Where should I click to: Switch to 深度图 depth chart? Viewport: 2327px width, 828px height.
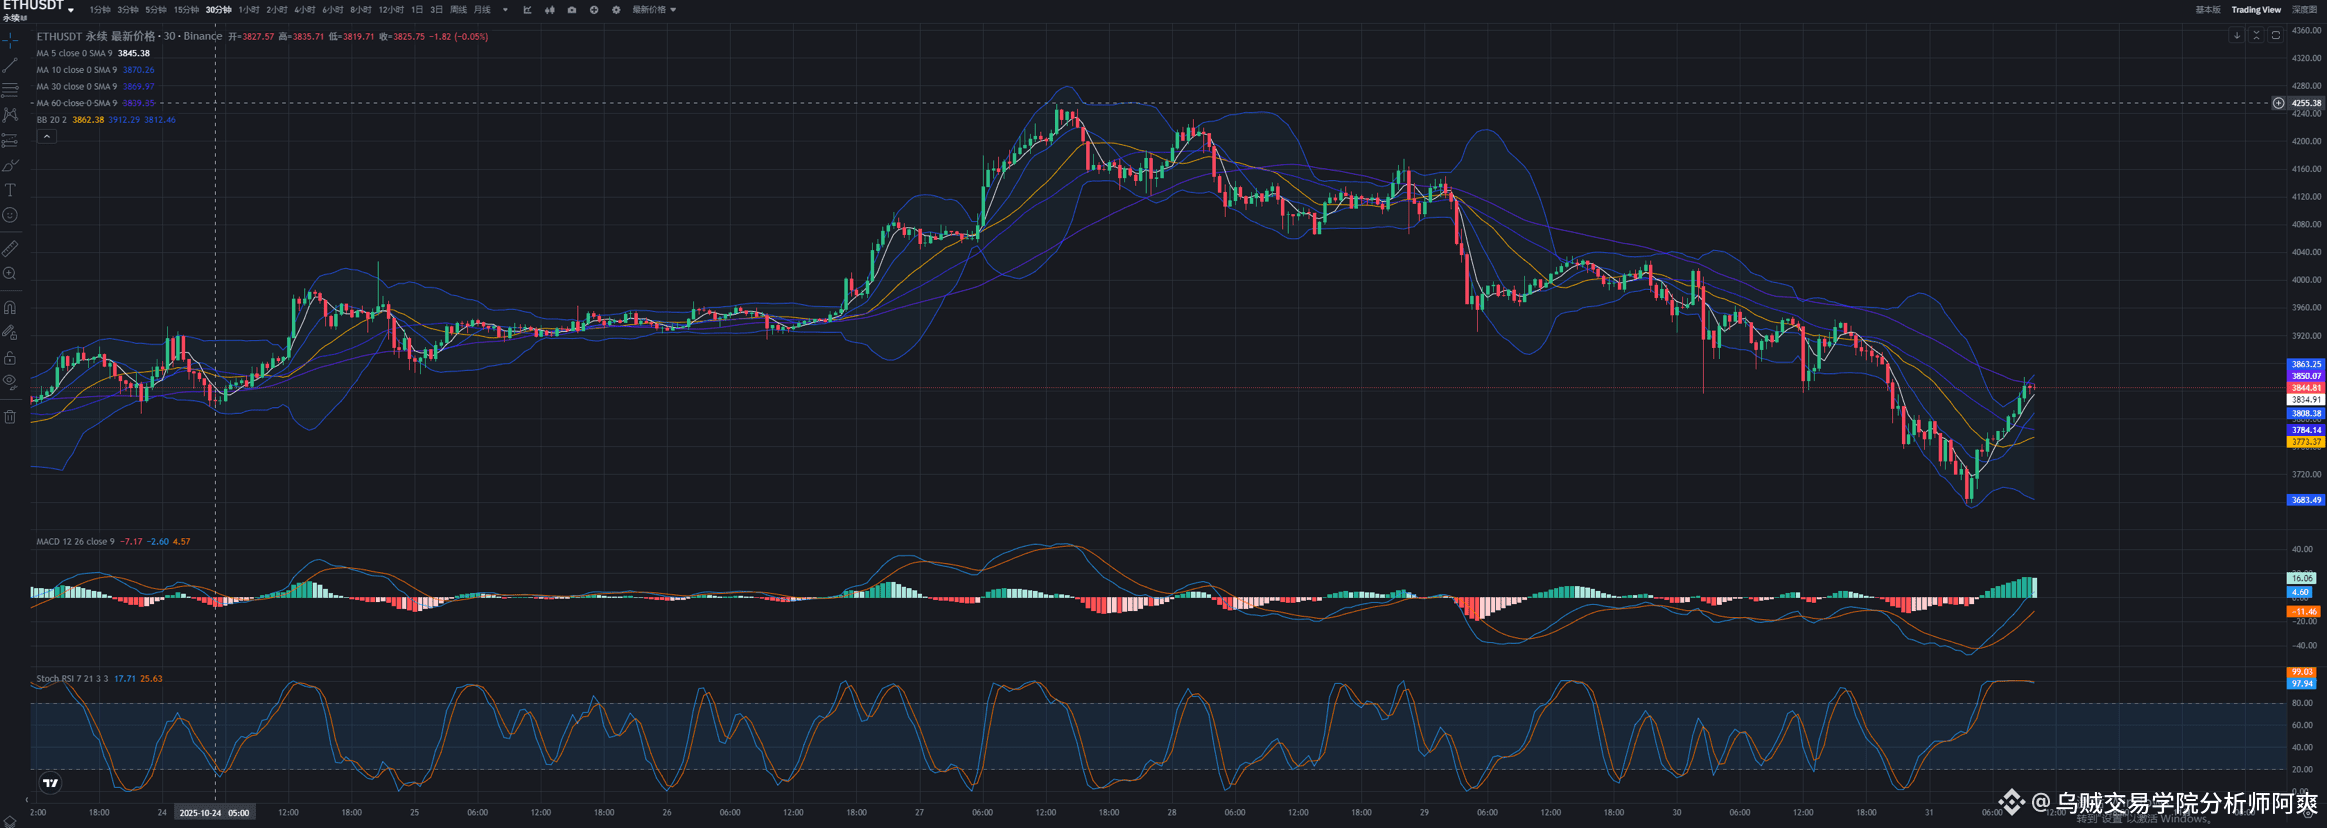(x=2304, y=10)
